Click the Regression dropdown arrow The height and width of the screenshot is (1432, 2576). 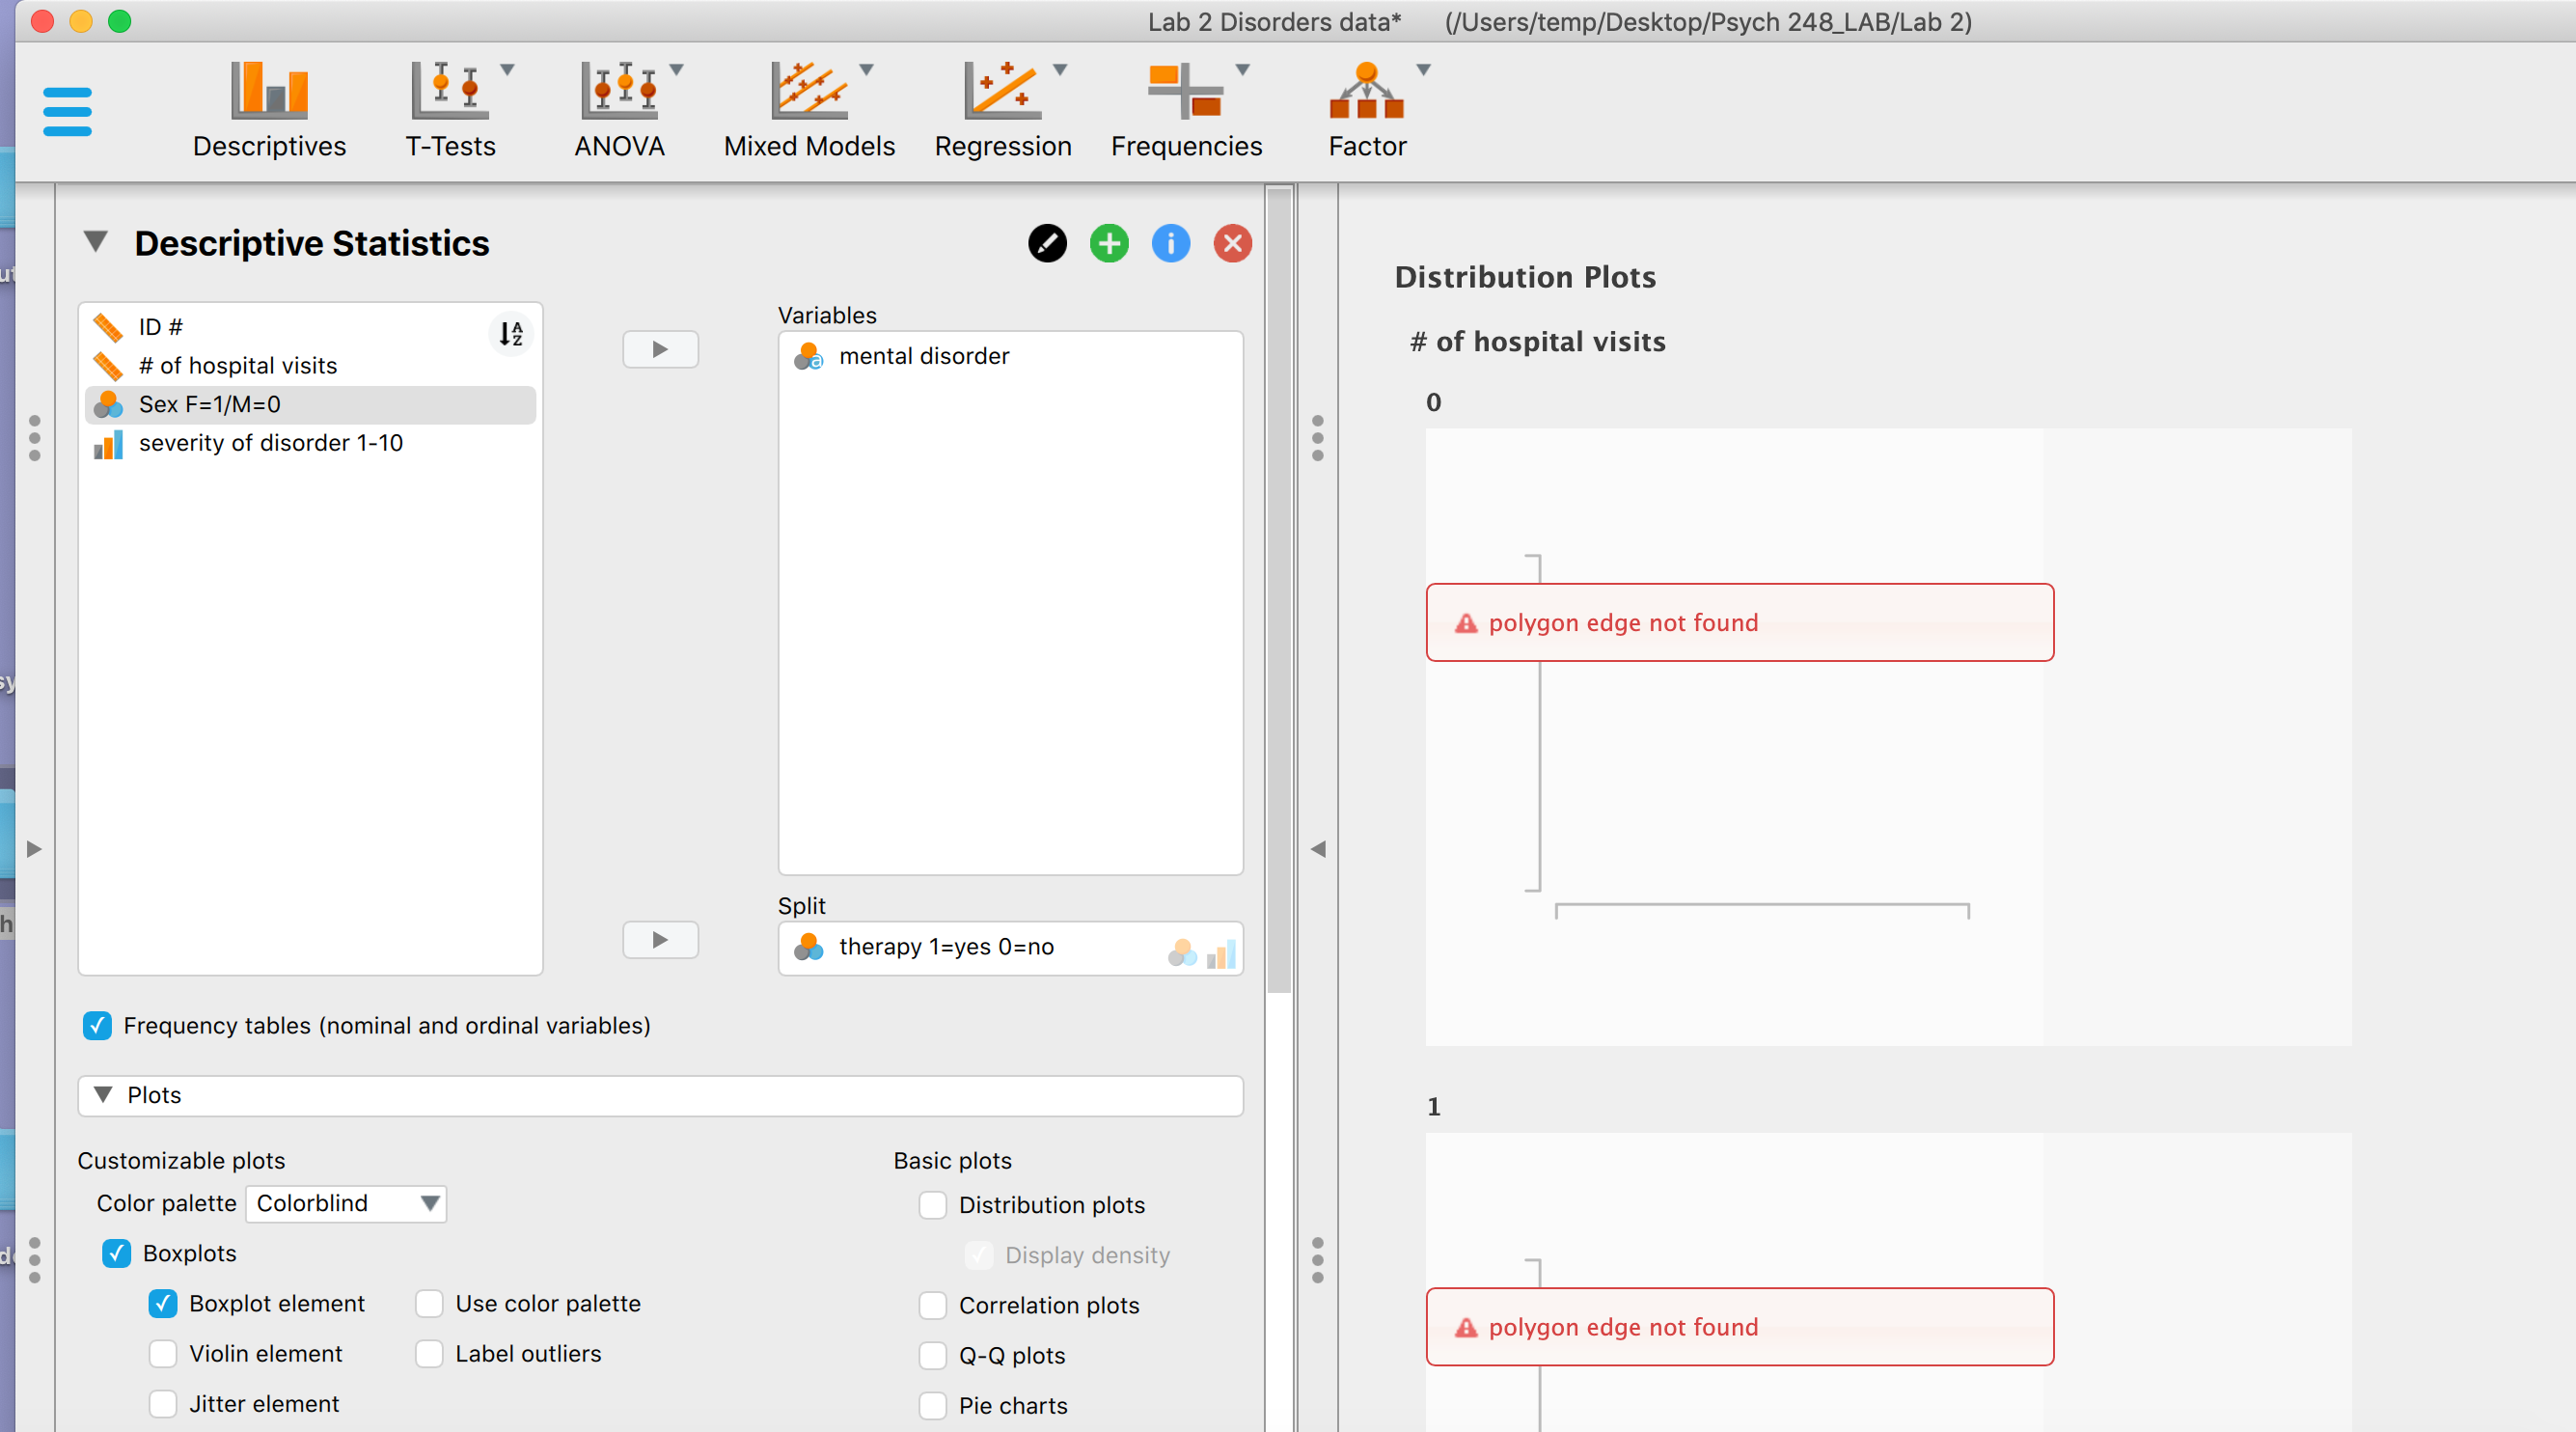point(1060,70)
